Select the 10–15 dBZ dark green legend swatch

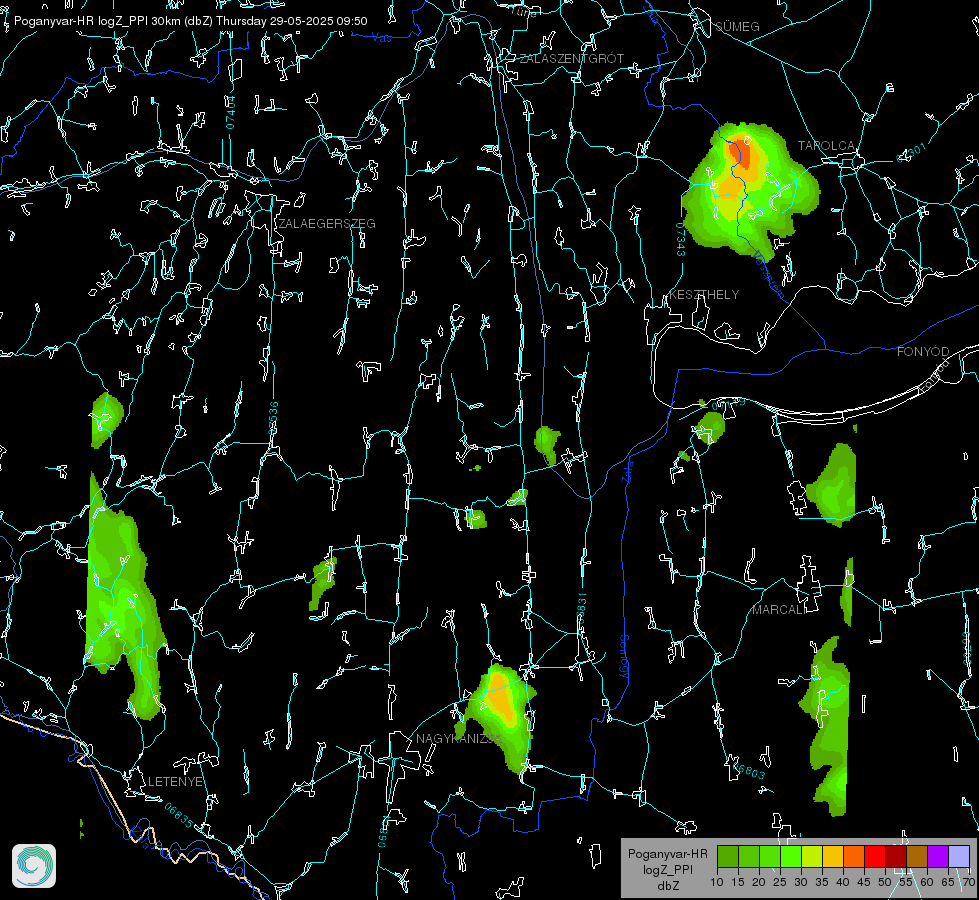pyautogui.click(x=728, y=856)
